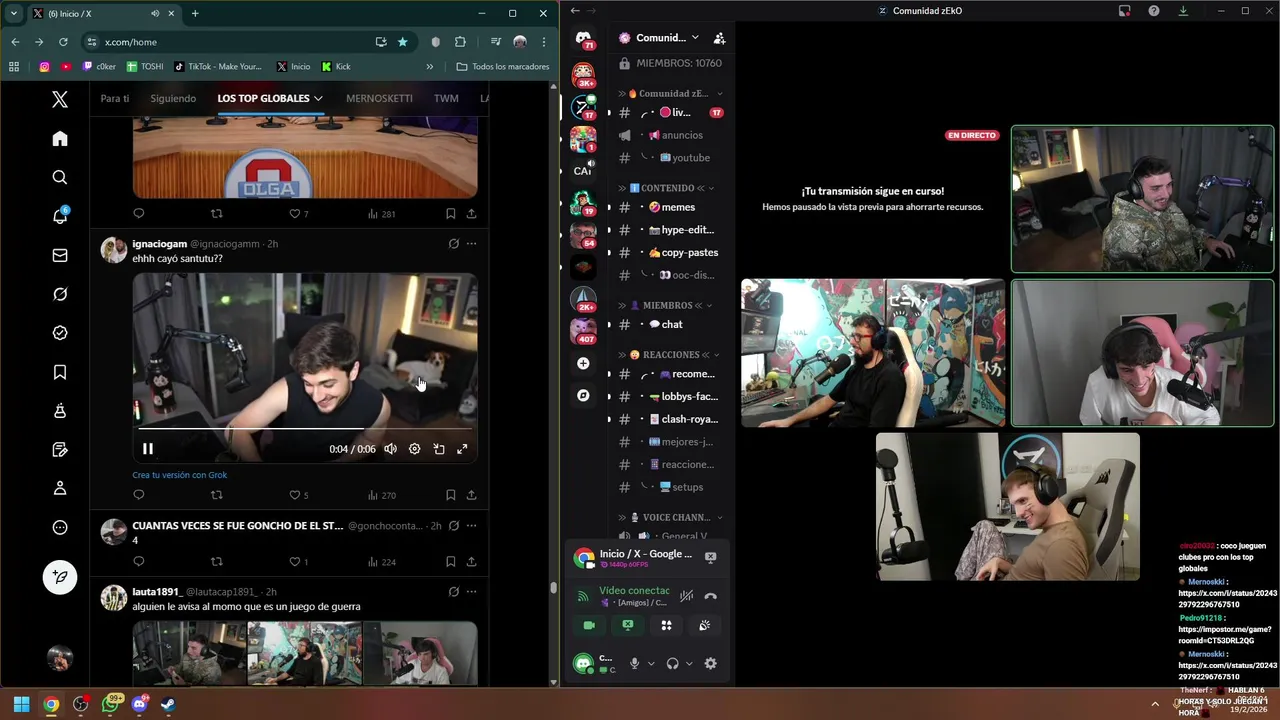This screenshot has height=720, width=1280.
Task: Open Discord soundboard icon
Action: 704,625
